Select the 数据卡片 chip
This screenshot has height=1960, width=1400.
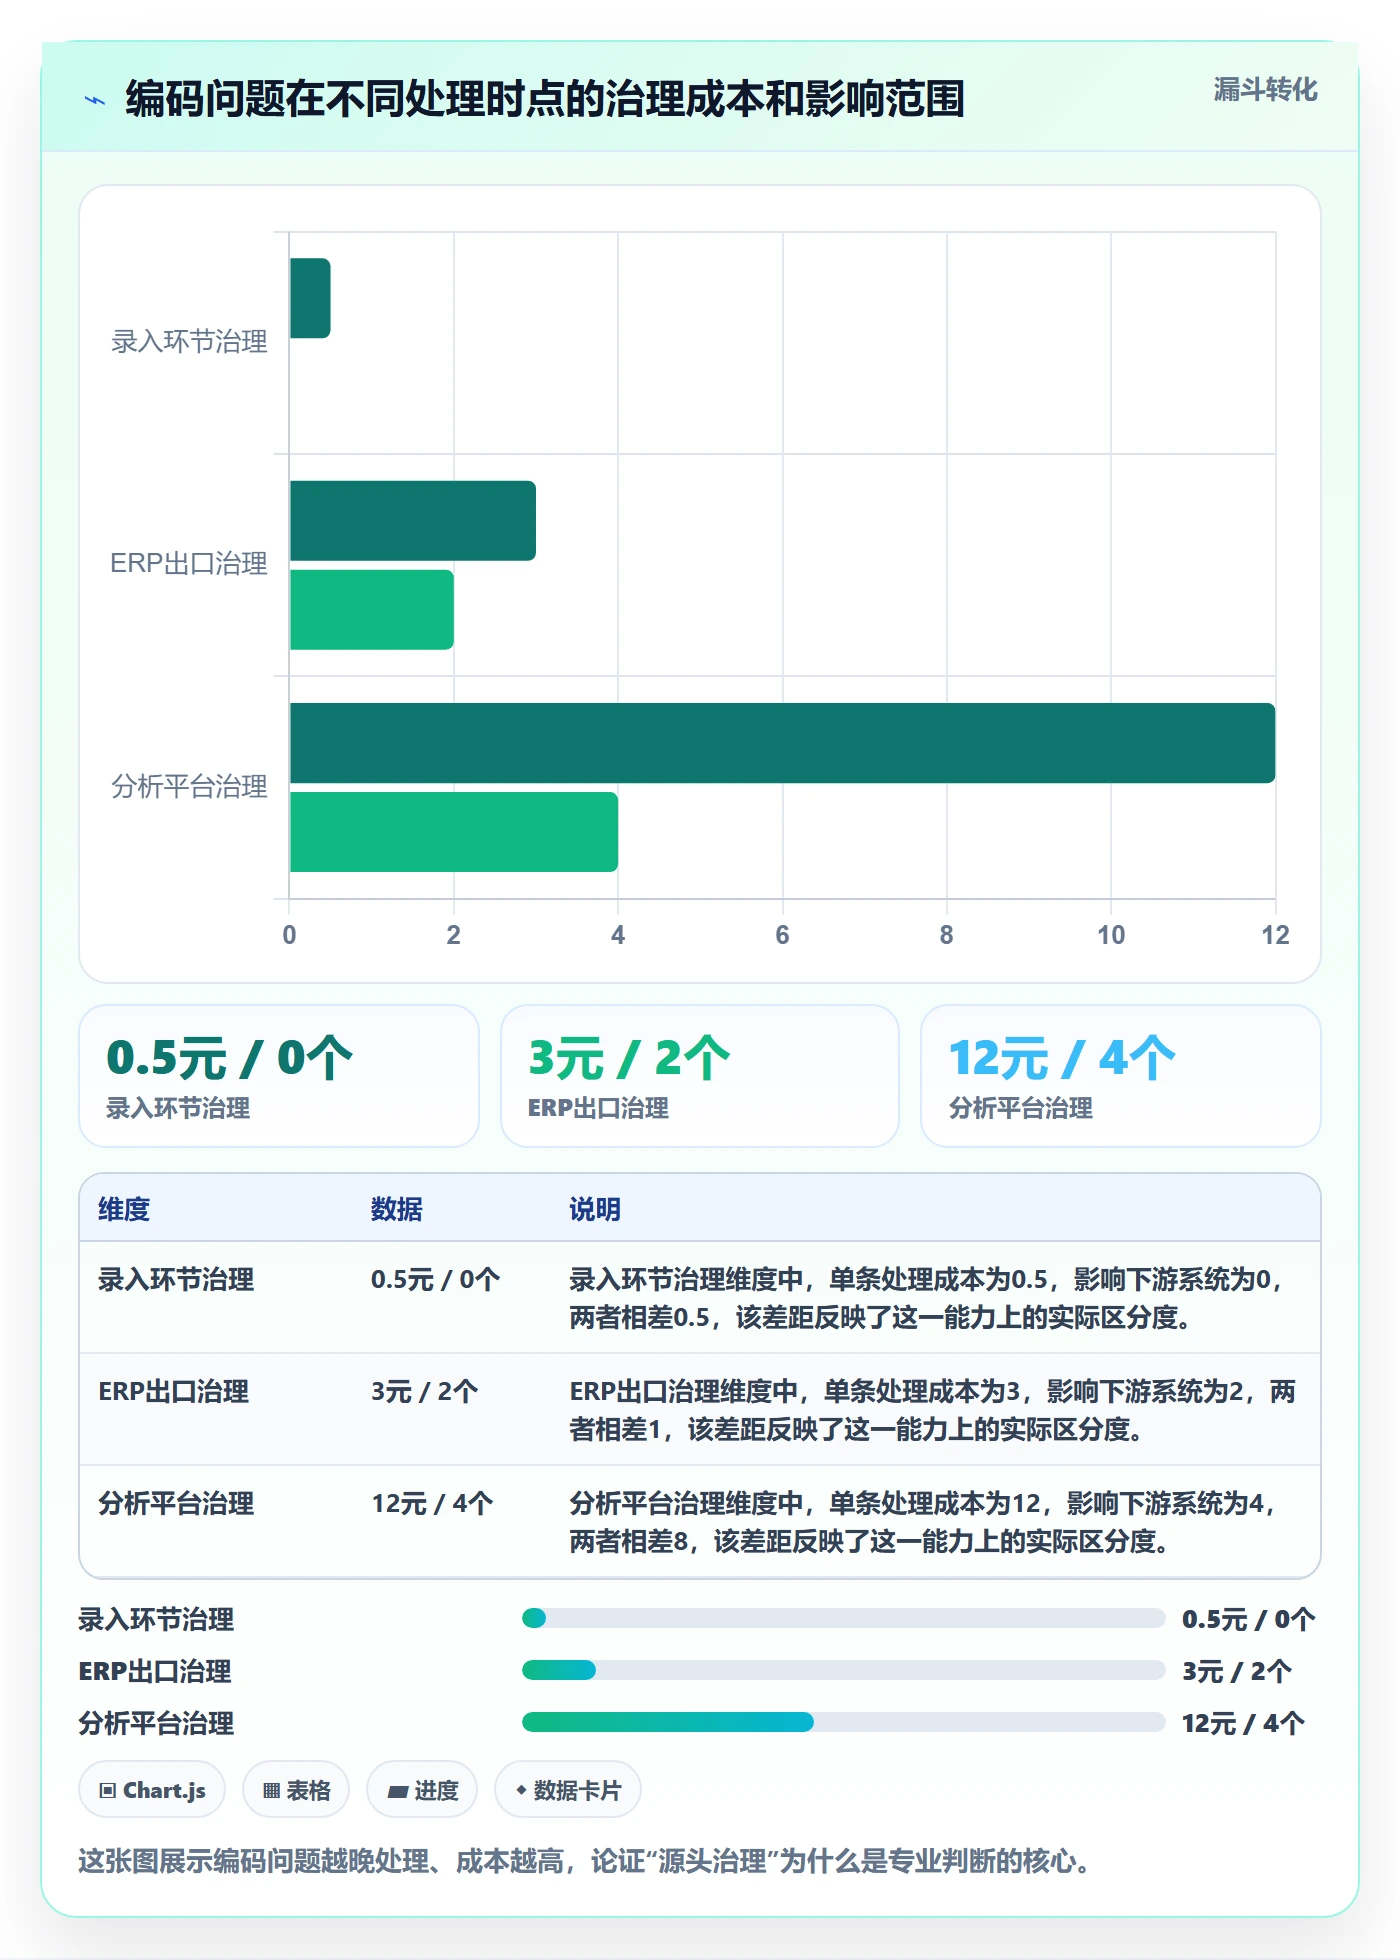click(568, 1790)
